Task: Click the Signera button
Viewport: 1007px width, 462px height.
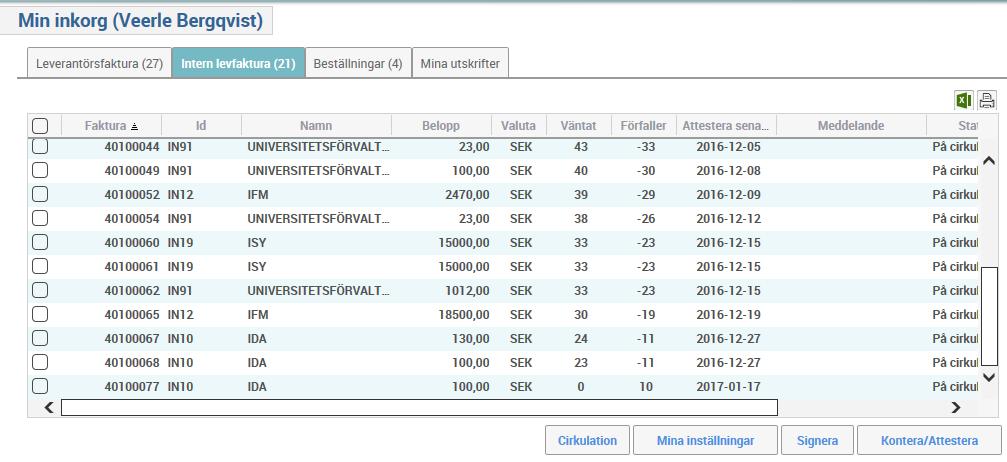Action: (817, 441)
